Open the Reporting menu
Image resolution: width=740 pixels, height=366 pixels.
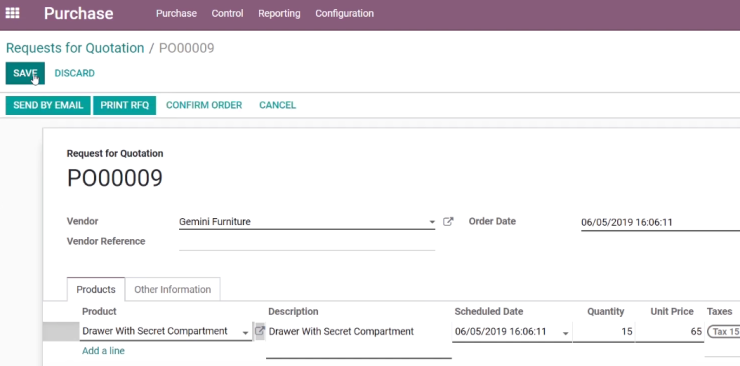pyautogui.click(x=279, y=14)
